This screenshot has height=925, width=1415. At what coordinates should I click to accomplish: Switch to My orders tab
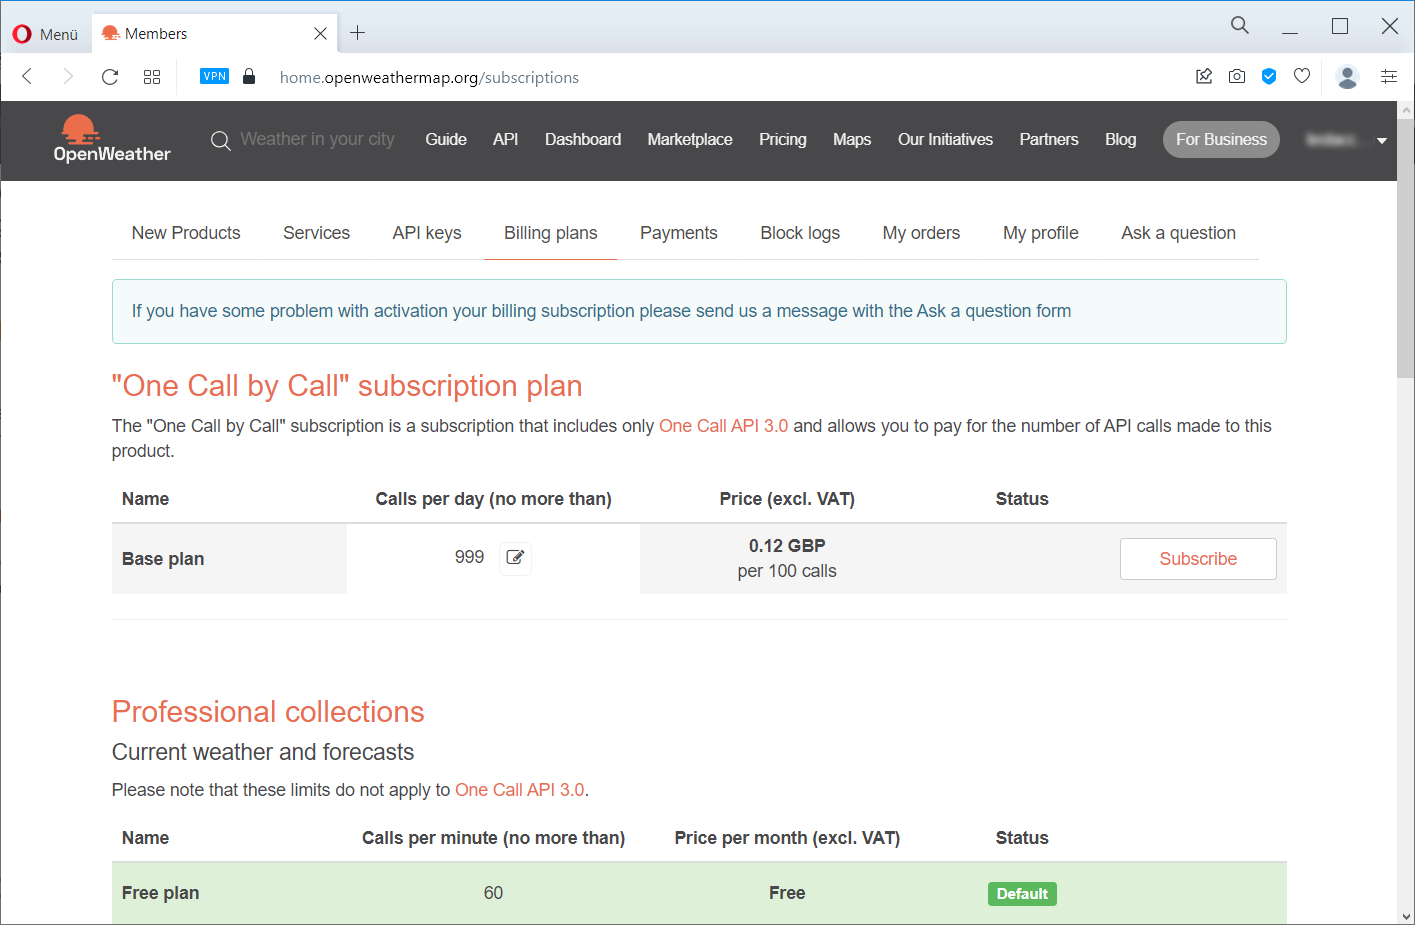(921, 233)
